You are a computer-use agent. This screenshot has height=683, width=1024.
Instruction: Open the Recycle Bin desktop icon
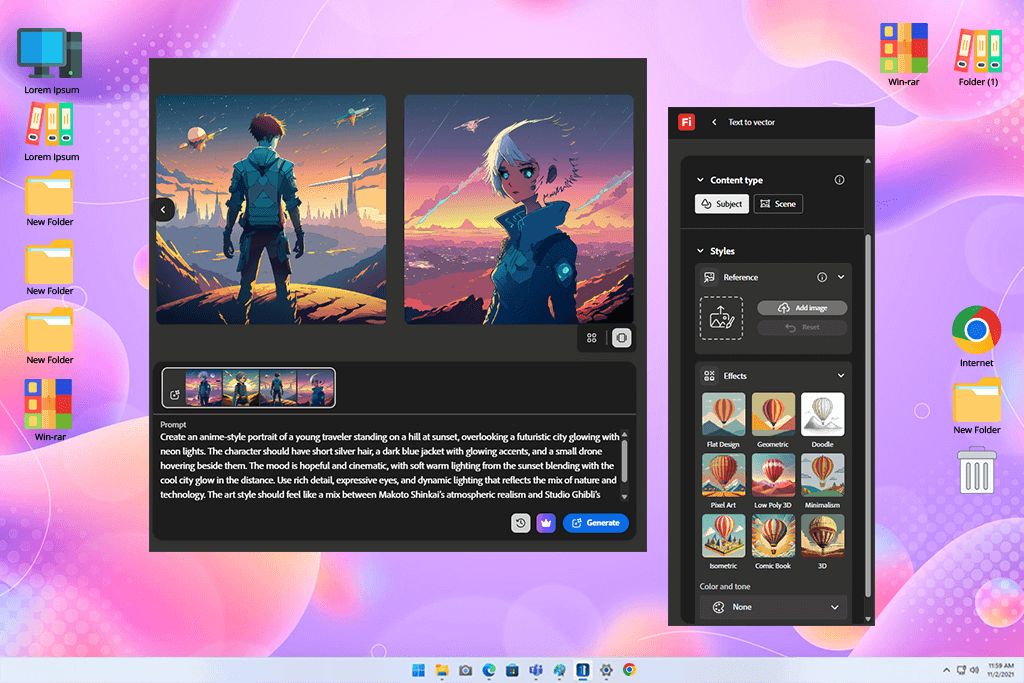point(977,470)
